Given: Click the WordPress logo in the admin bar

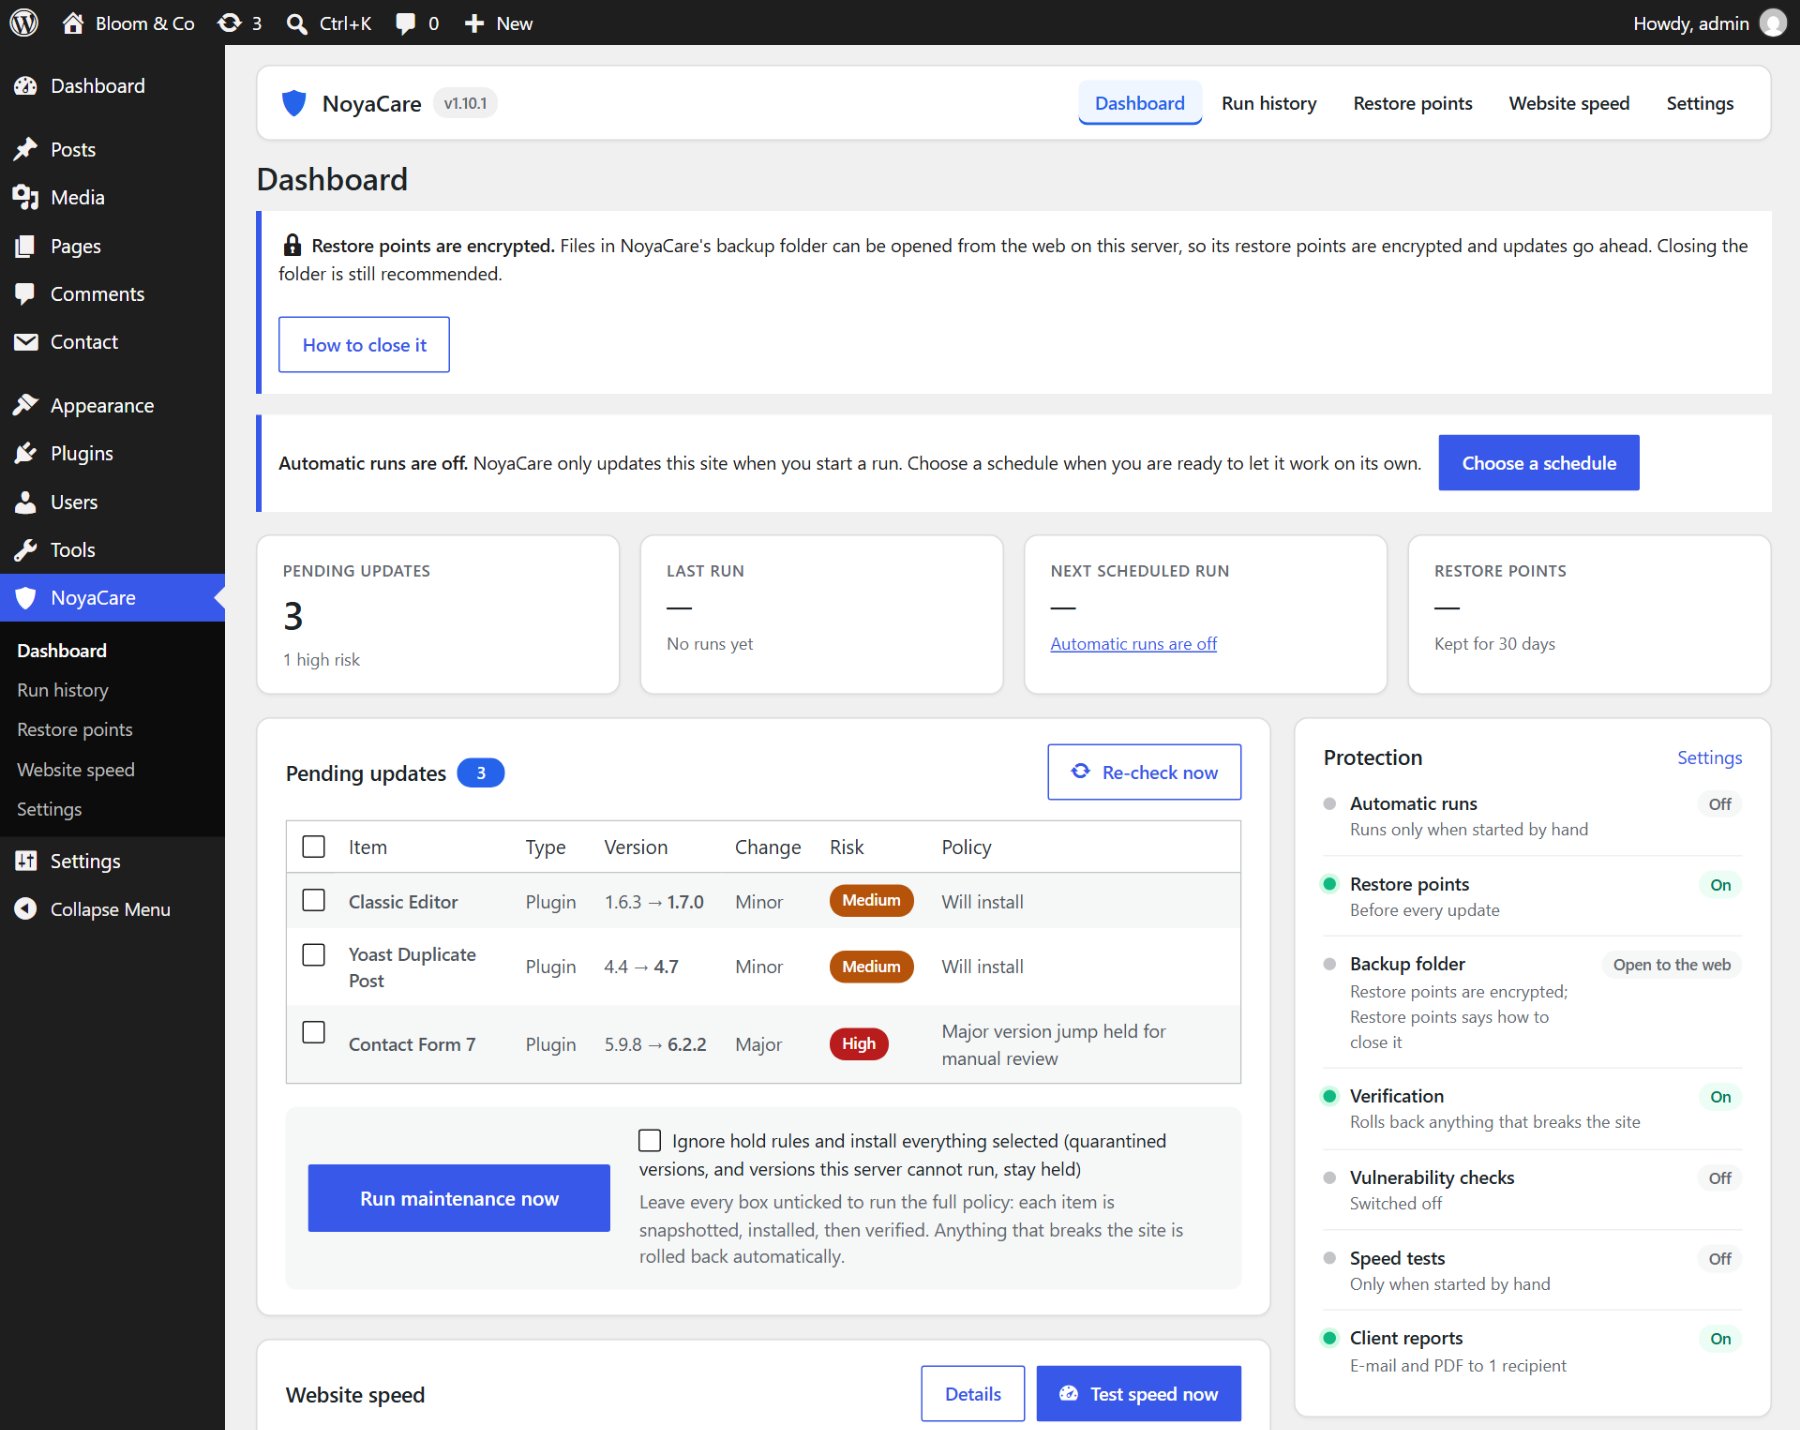Looking at the screenshot, I should click(x=24, y=22).
